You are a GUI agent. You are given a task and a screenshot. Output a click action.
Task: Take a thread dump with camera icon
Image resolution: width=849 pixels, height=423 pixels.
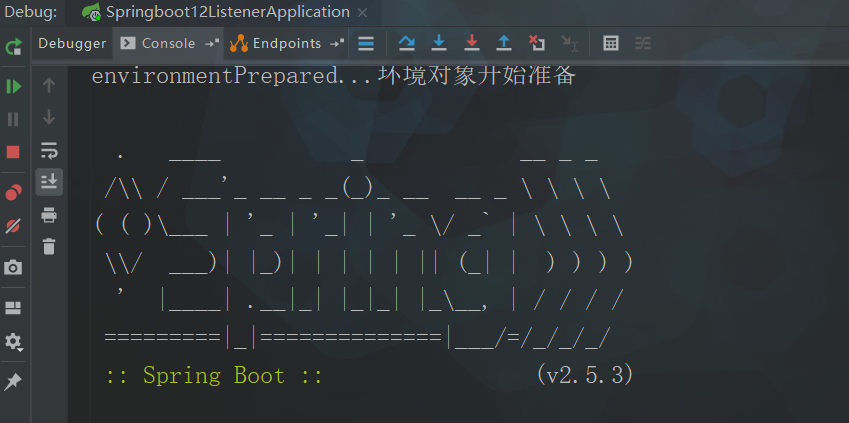coord(14,267)
